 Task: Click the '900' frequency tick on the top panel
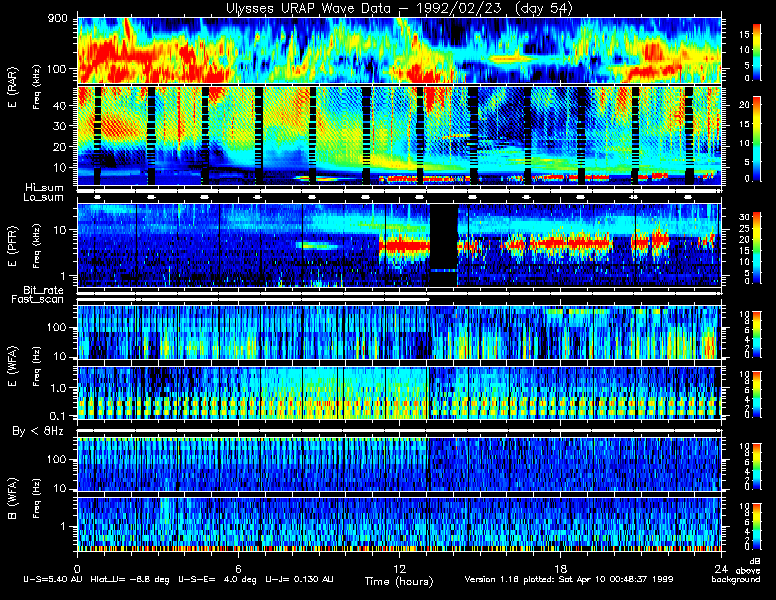point(58,18)
